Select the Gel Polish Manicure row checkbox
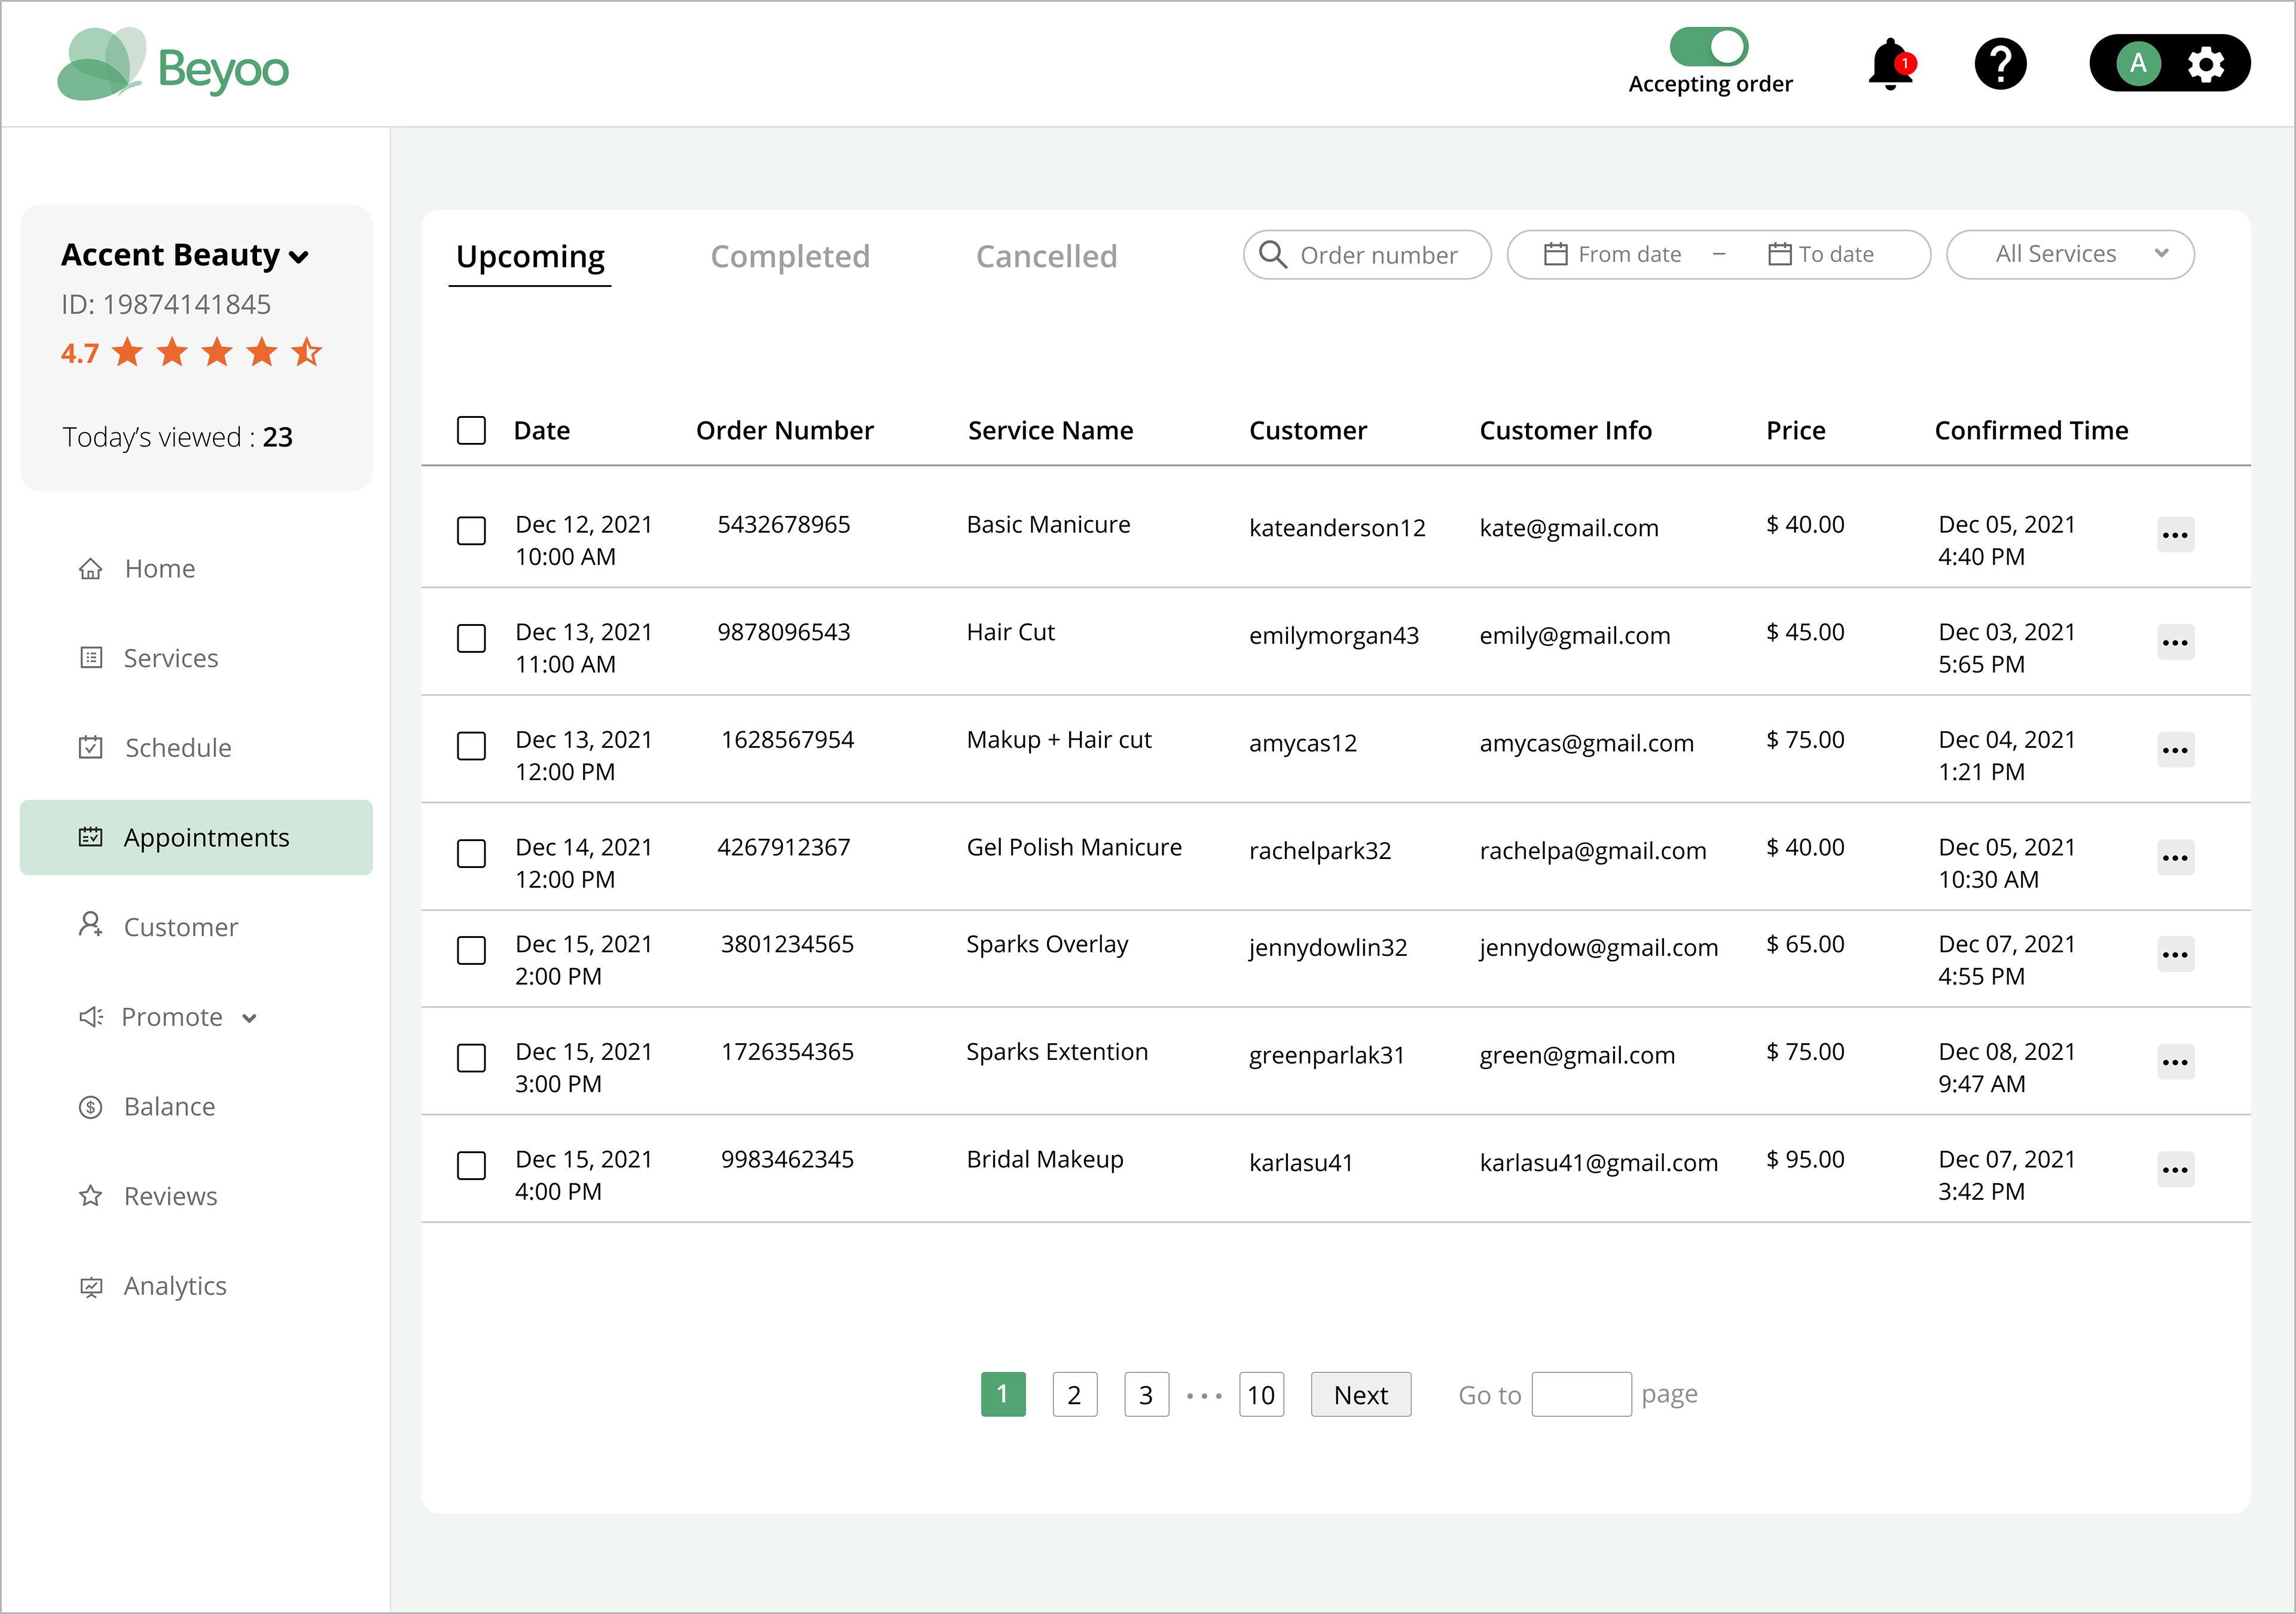 pyautogui.click(x=471, y=854)
